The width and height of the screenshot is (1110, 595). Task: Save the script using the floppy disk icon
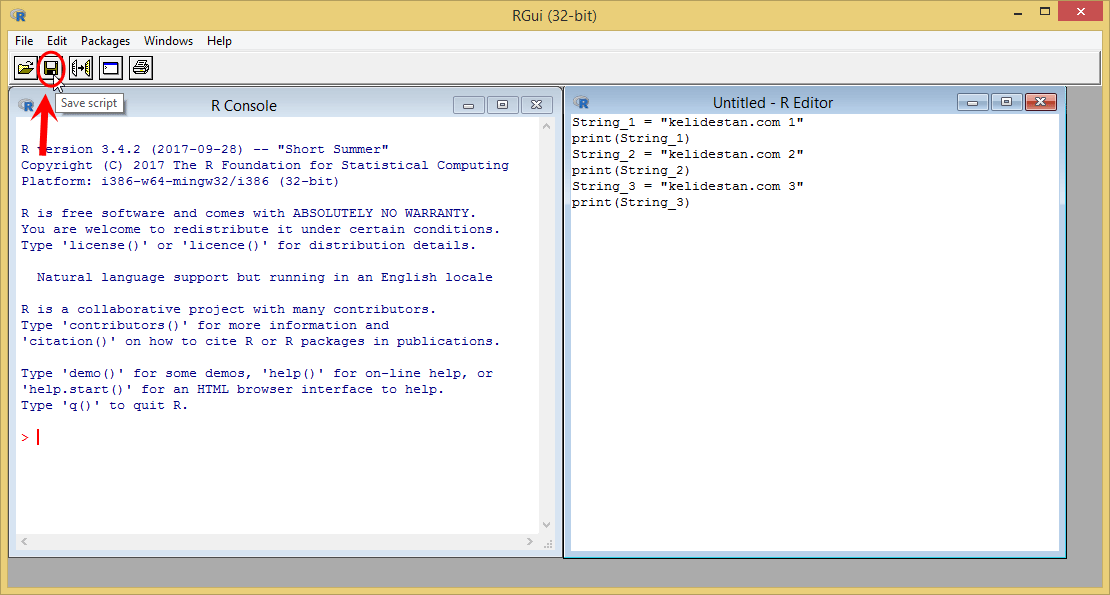(51, 68)
